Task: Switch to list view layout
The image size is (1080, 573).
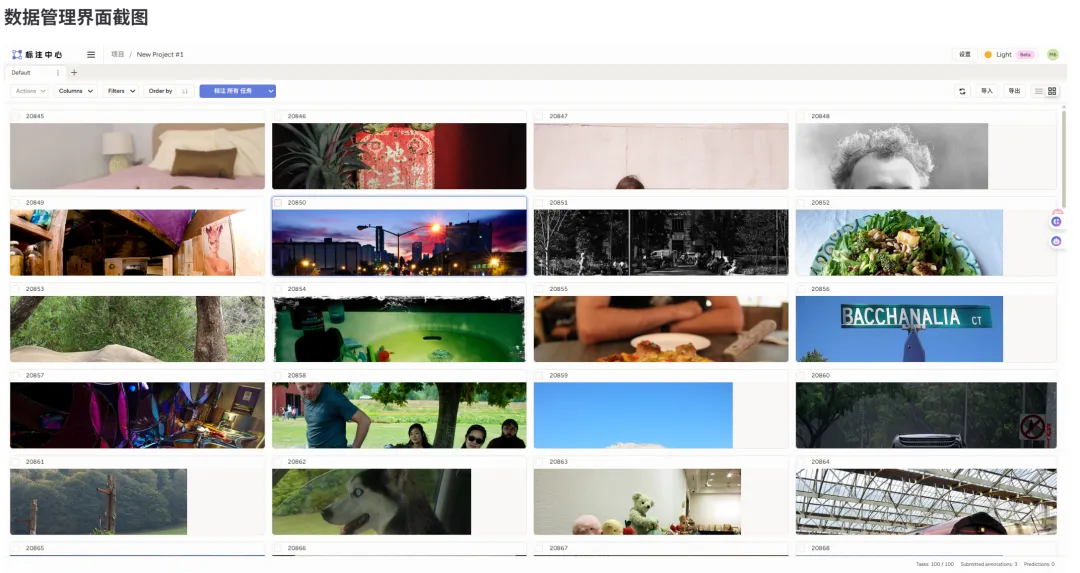Action: click(1039, 91)
